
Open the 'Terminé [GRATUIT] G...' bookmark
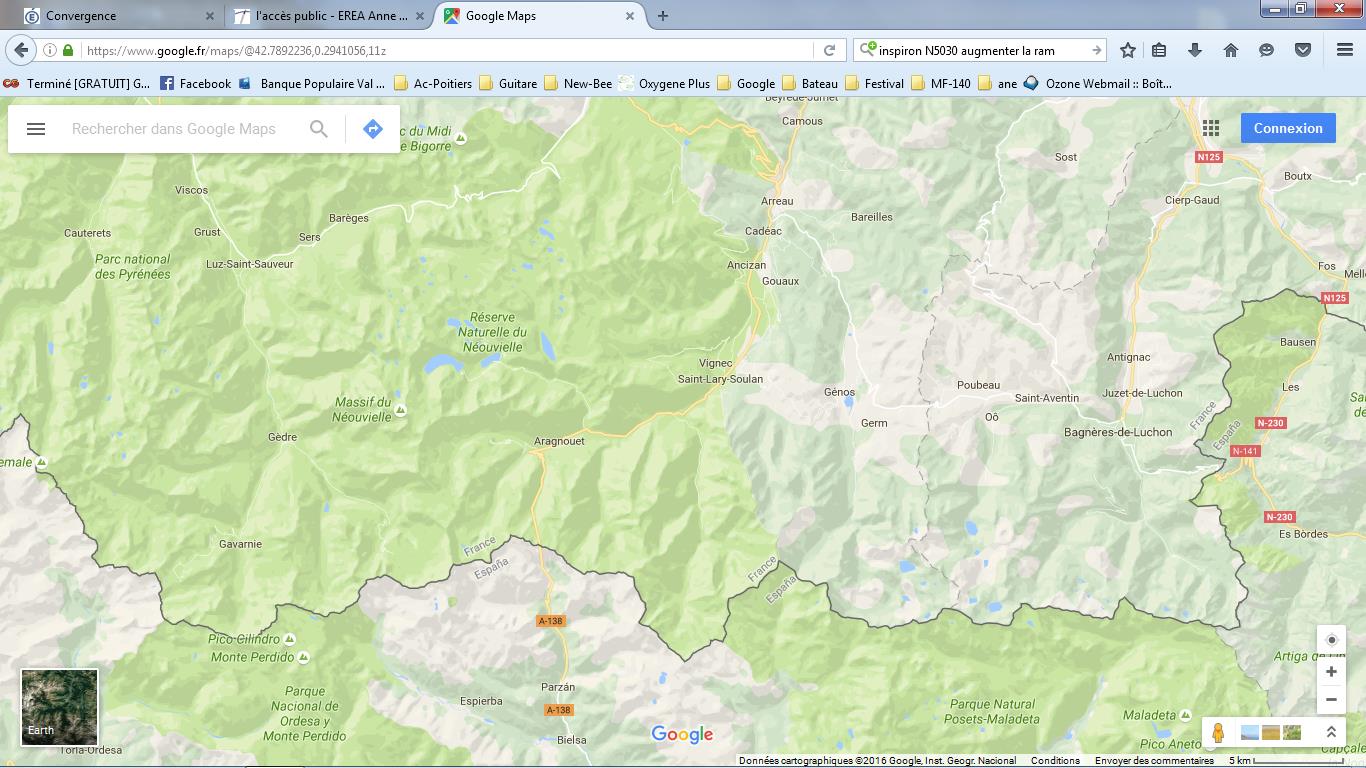(77, 83)
